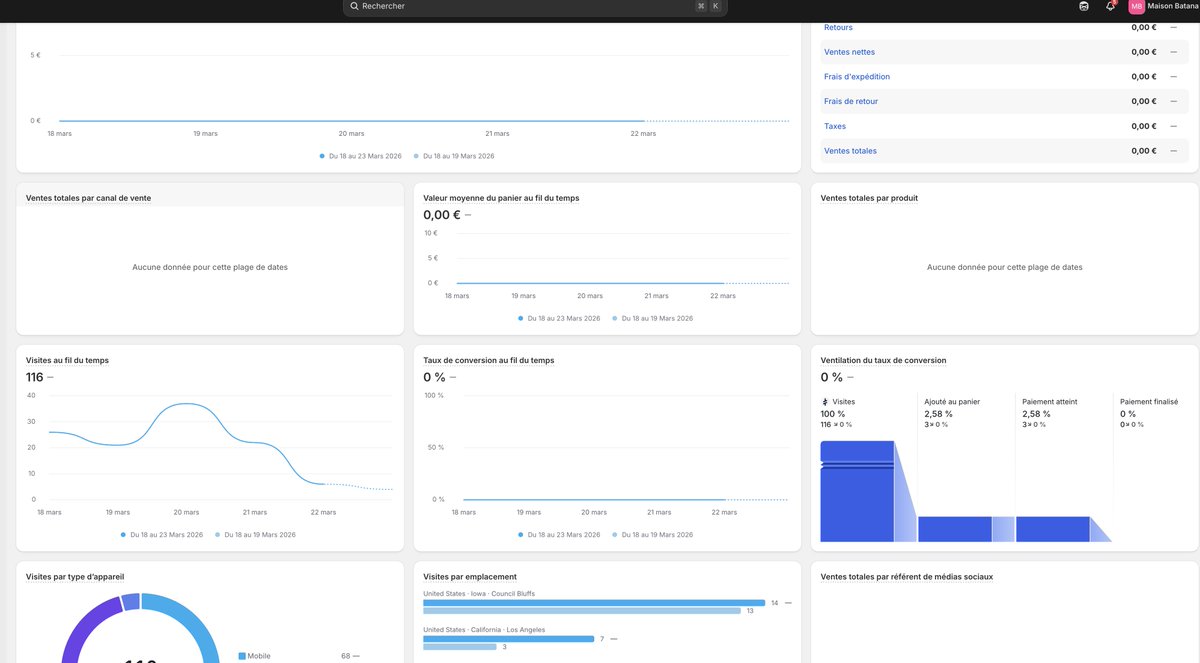Open Taux de conversion au fil du temps title
Viewport: 1200px width, 663px height.
click(489, 360)
